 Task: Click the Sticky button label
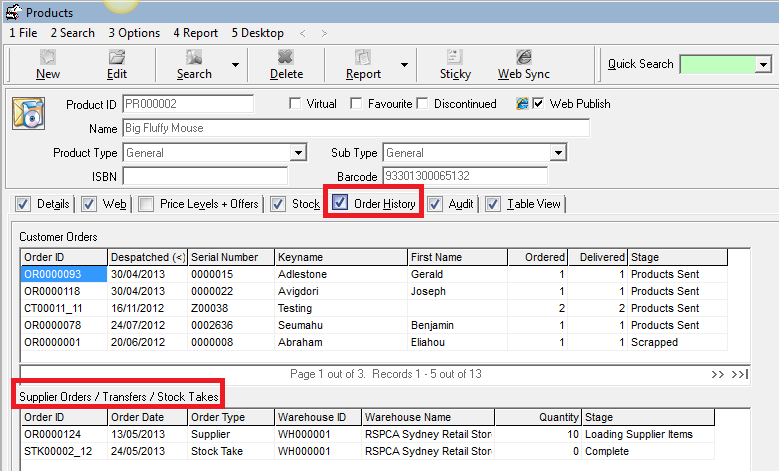coord(455,74)
